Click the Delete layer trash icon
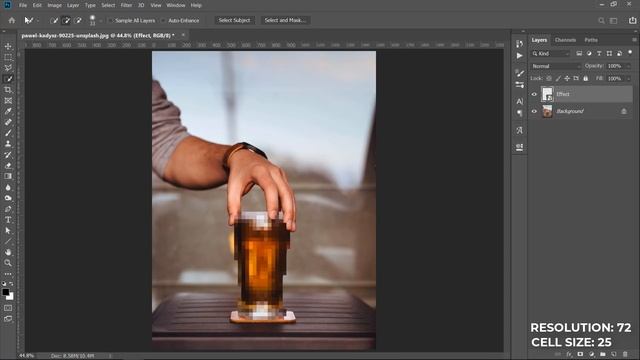Viewport: 640px width, 360px height. 625,354
